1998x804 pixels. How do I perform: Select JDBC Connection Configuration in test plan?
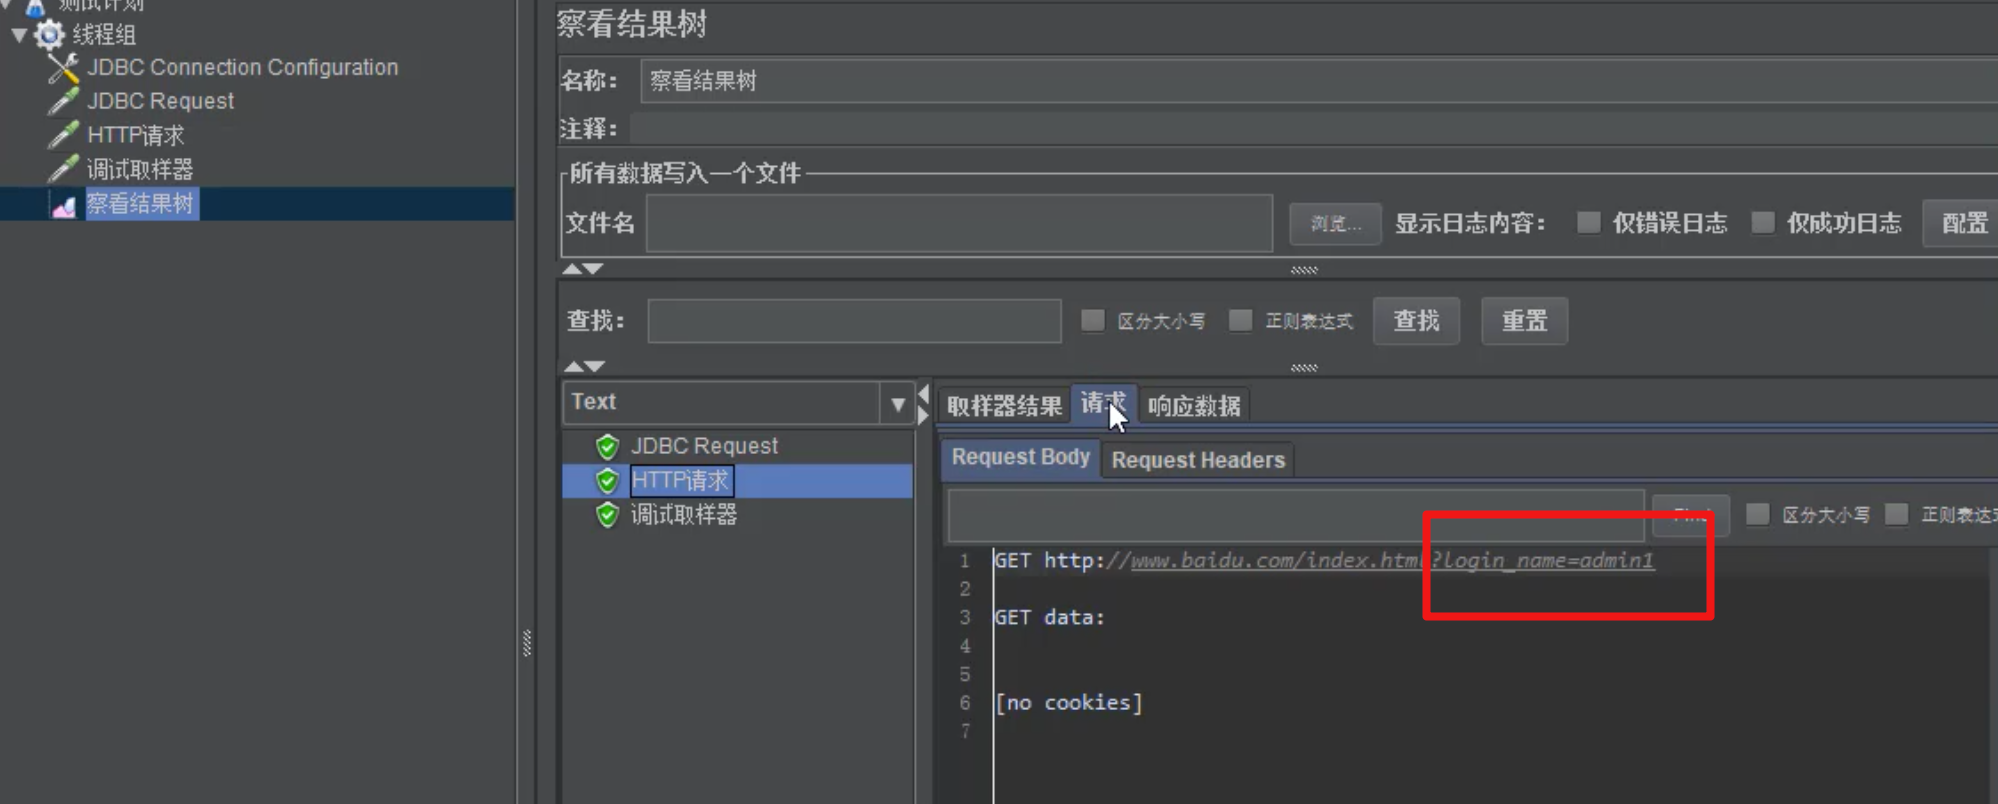point(242,67)
